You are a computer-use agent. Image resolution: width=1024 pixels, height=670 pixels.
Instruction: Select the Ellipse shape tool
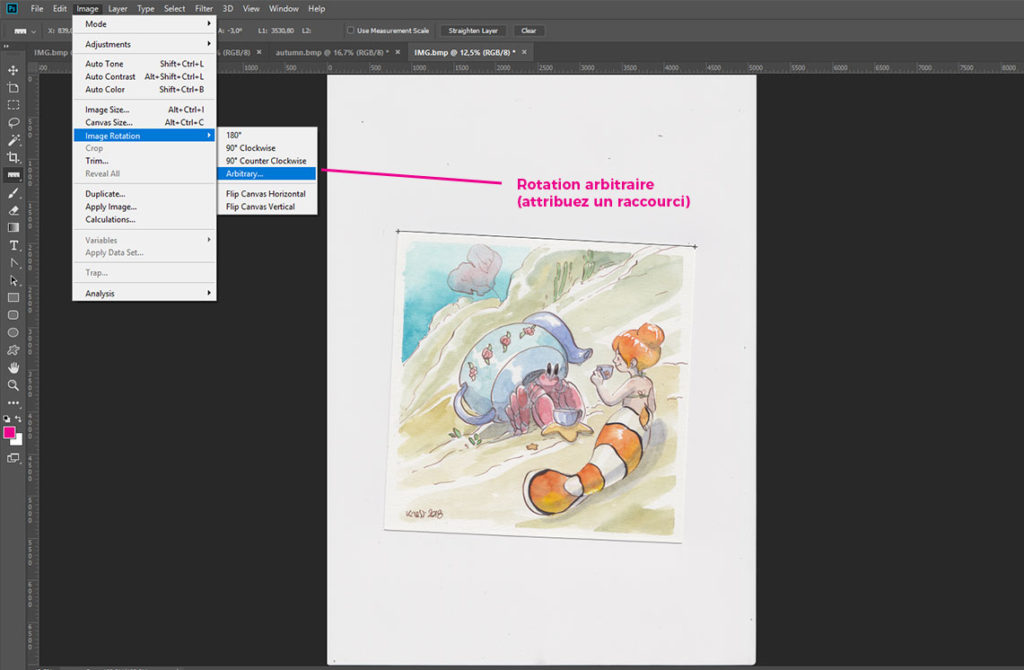(13, 332)
